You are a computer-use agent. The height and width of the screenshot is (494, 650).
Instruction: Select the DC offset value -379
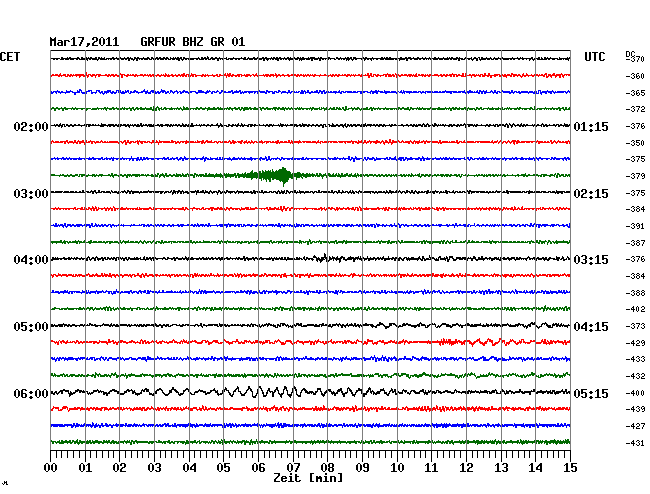(635, 176)
